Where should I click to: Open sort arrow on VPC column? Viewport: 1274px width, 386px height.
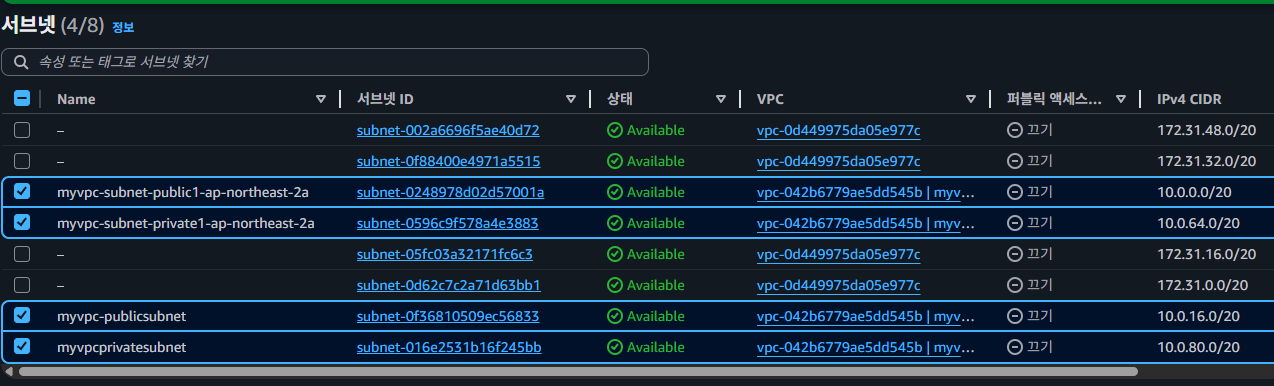click(971, 99)
